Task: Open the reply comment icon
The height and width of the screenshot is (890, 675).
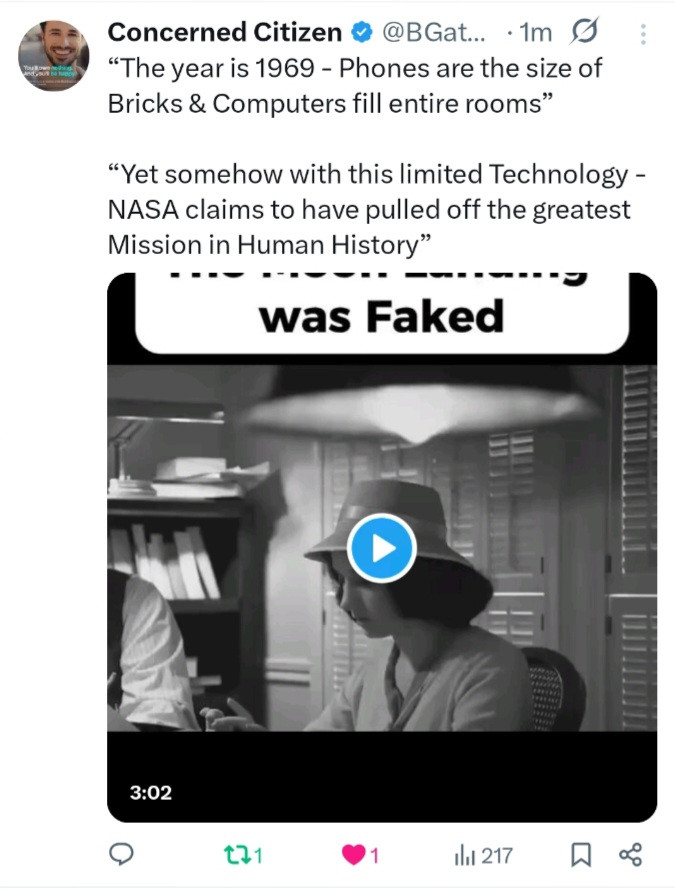Action: (x=121, y=854)
